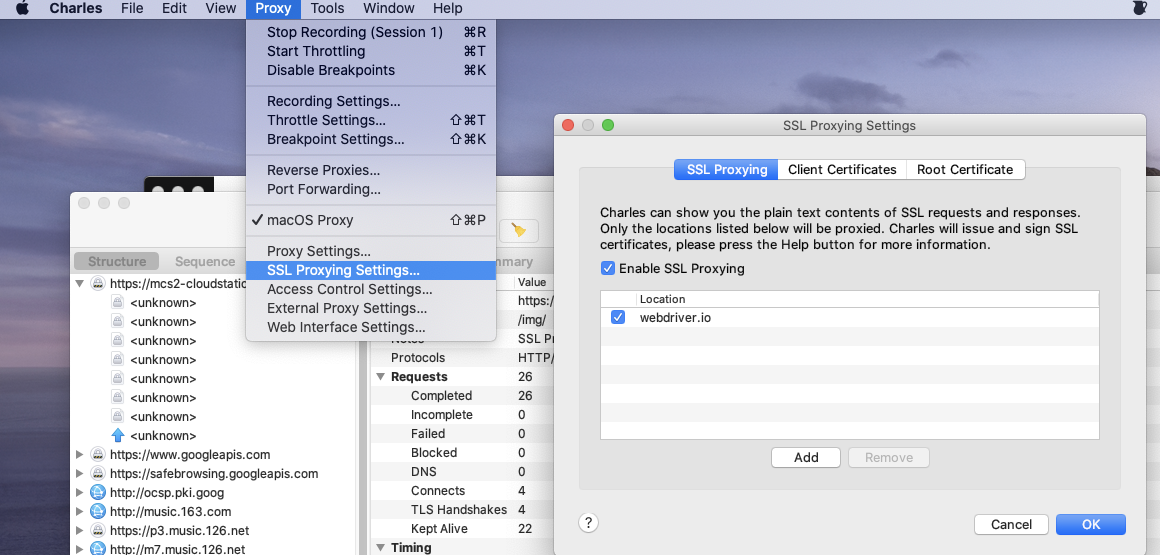
Task: Click the TLS Handshakes row
Action: point(462,510)
